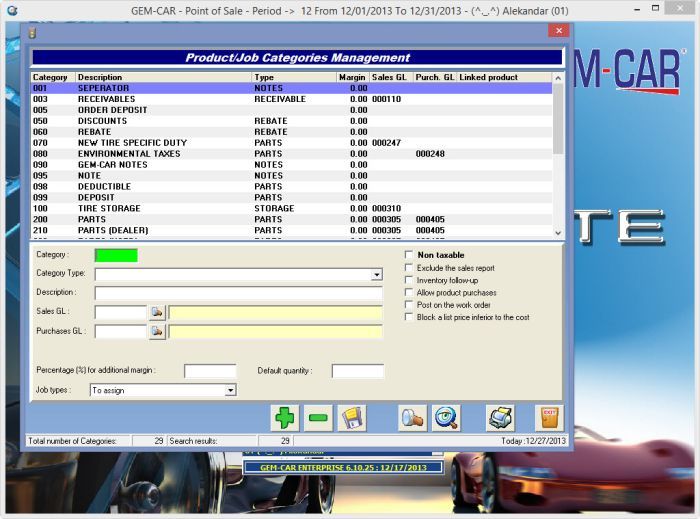Click the Type column header

click(x=294, y=77)
